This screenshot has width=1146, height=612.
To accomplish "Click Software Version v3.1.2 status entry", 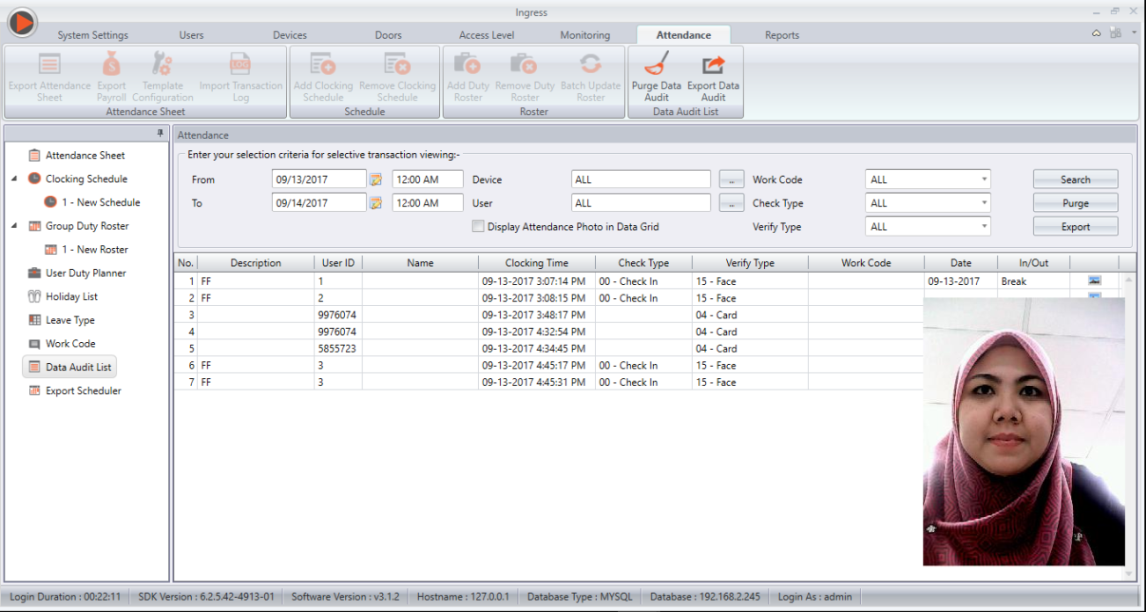I will tap(345, 597).
